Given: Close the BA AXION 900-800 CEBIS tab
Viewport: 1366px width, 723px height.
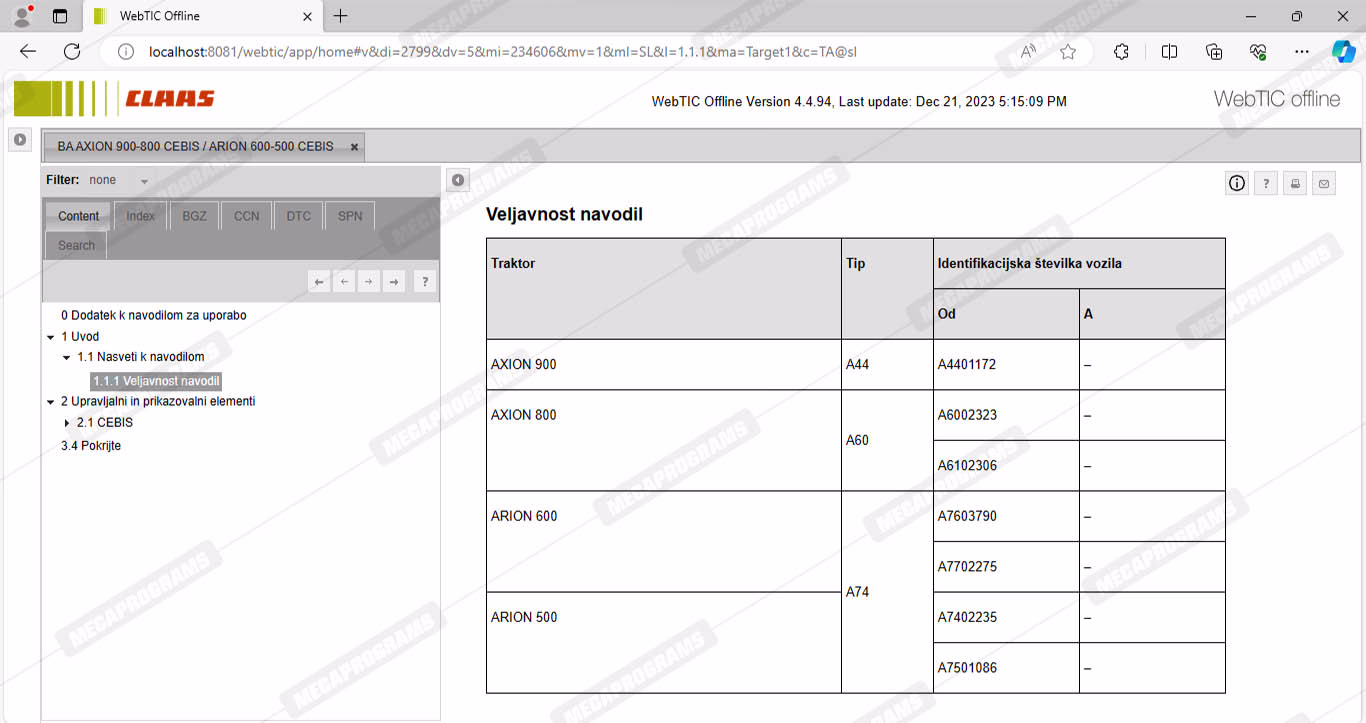Looking at the screenshot, I should click(354, 147).
